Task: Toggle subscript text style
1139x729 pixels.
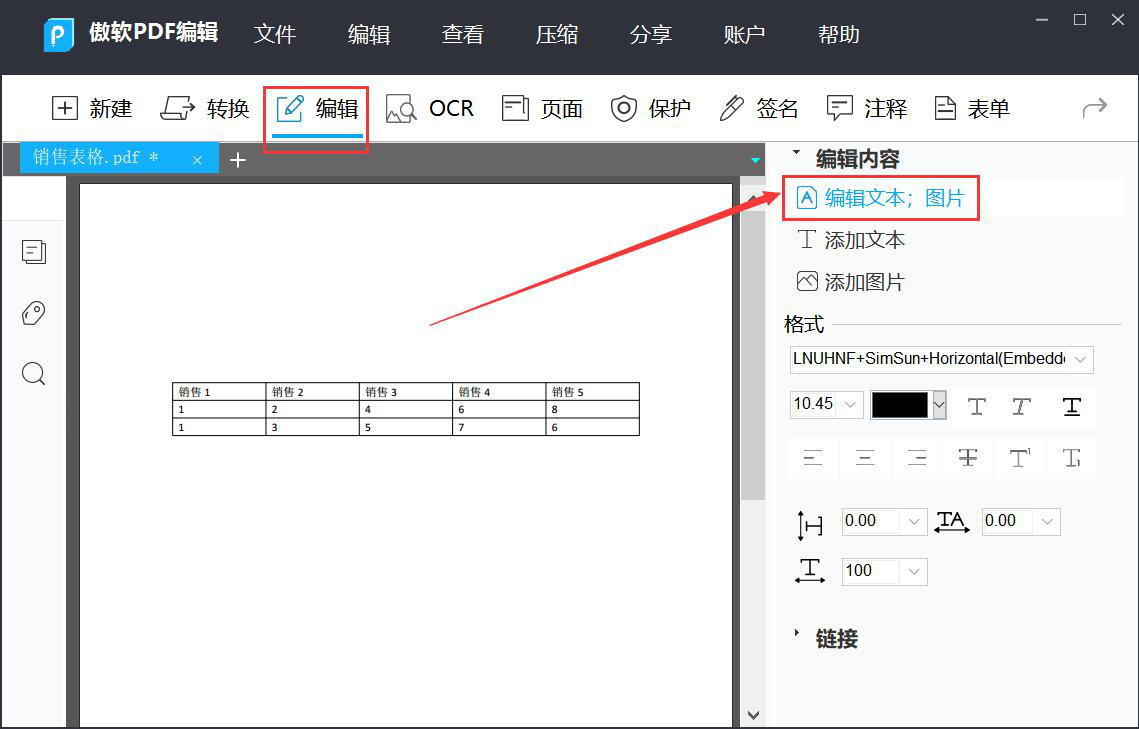Action: (1072, 457)
